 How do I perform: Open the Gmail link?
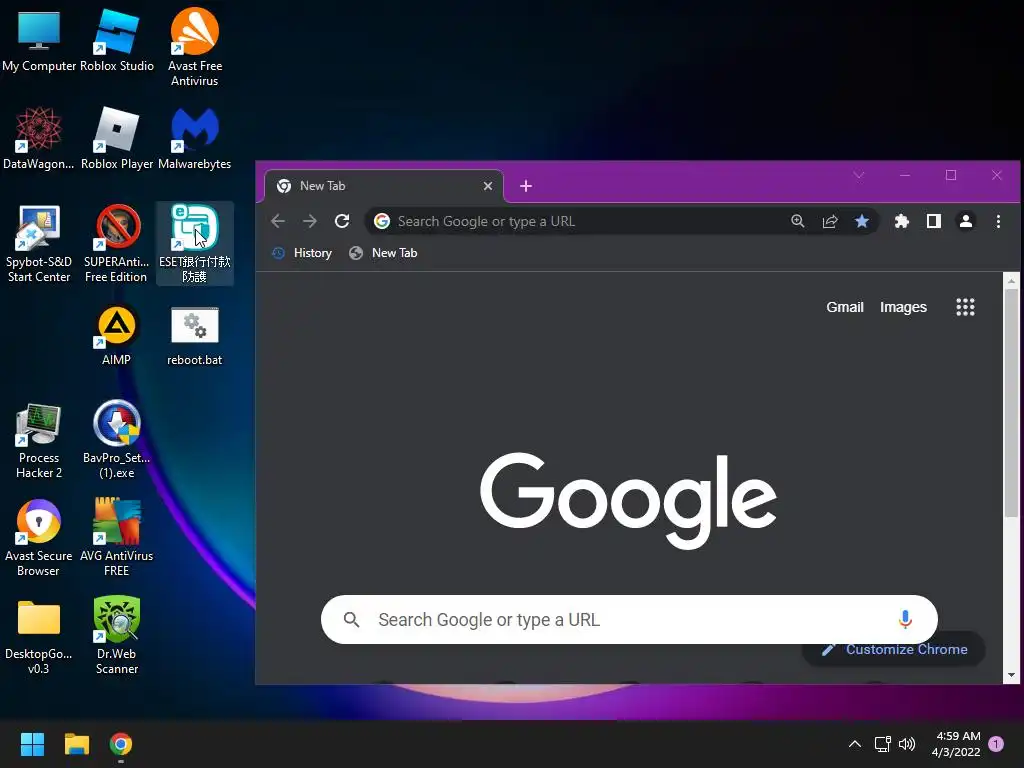click(x=844, y=307)
